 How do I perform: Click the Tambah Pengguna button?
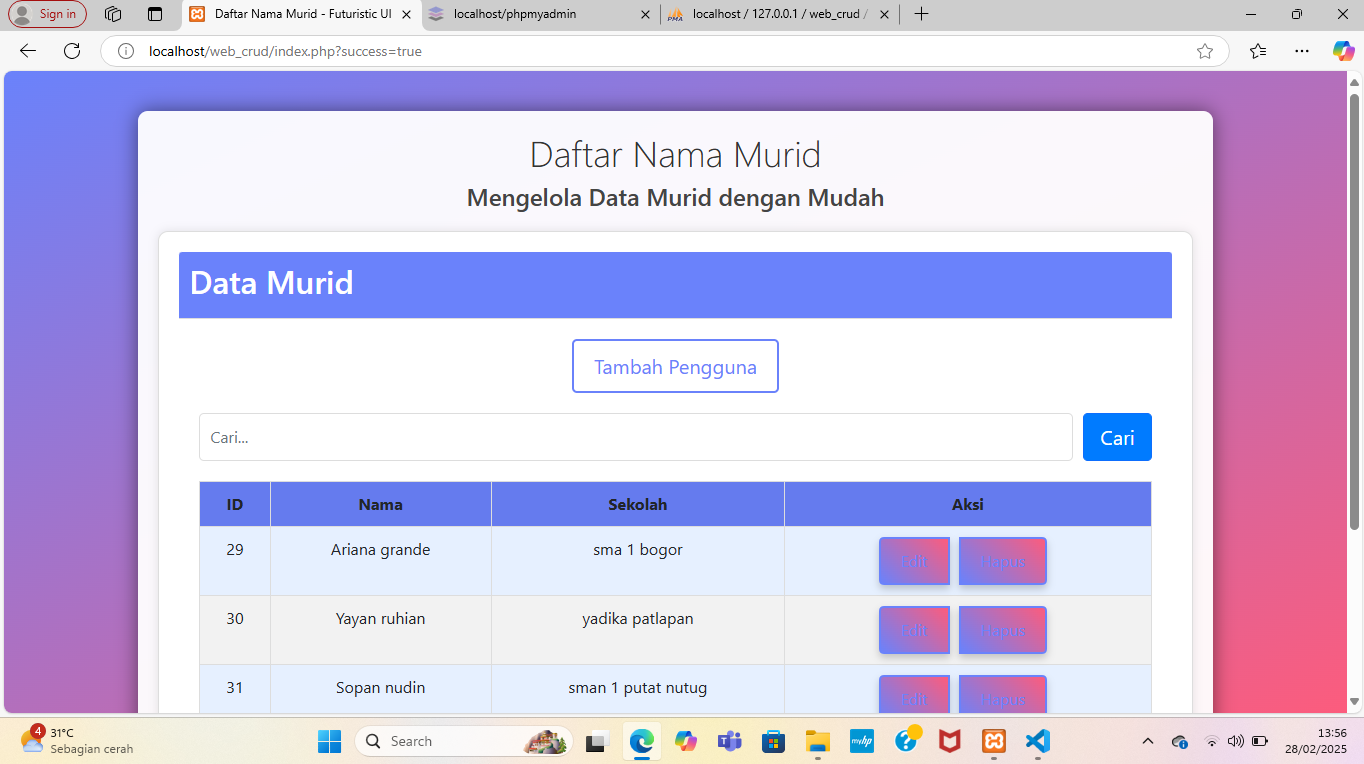(675, 366)
